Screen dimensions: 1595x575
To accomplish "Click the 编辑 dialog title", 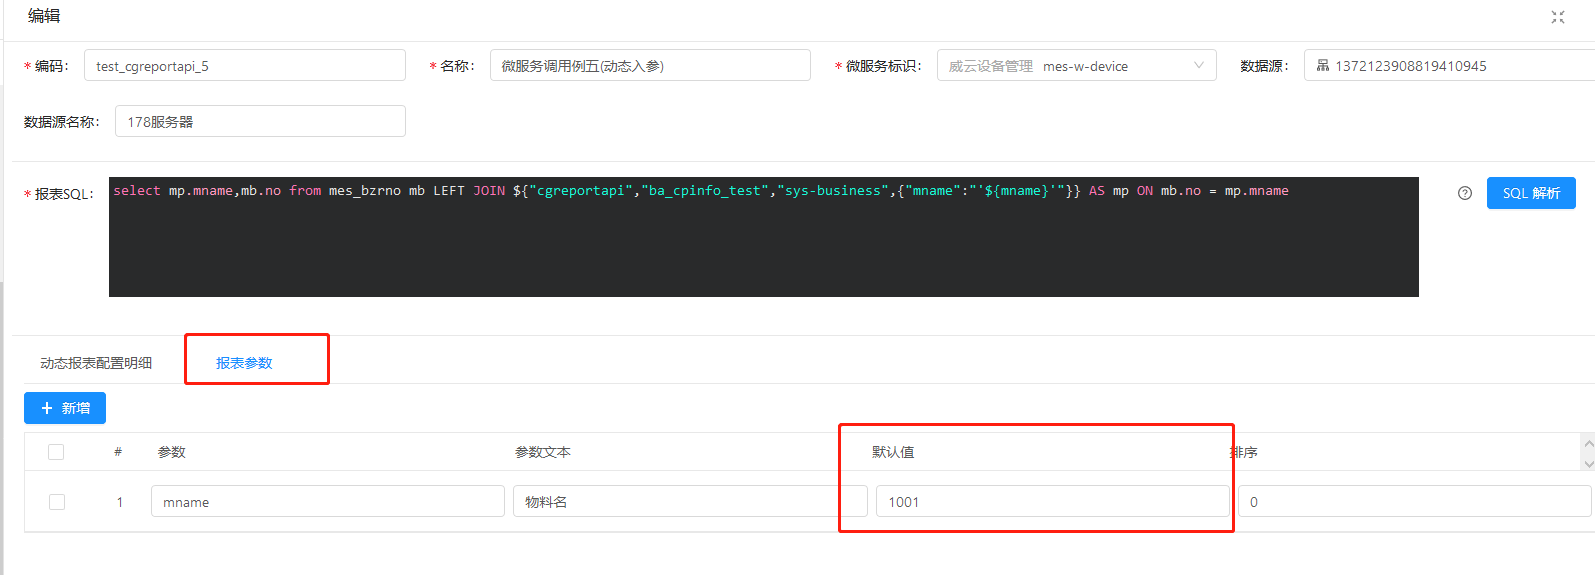I will (x=44, y=16).
